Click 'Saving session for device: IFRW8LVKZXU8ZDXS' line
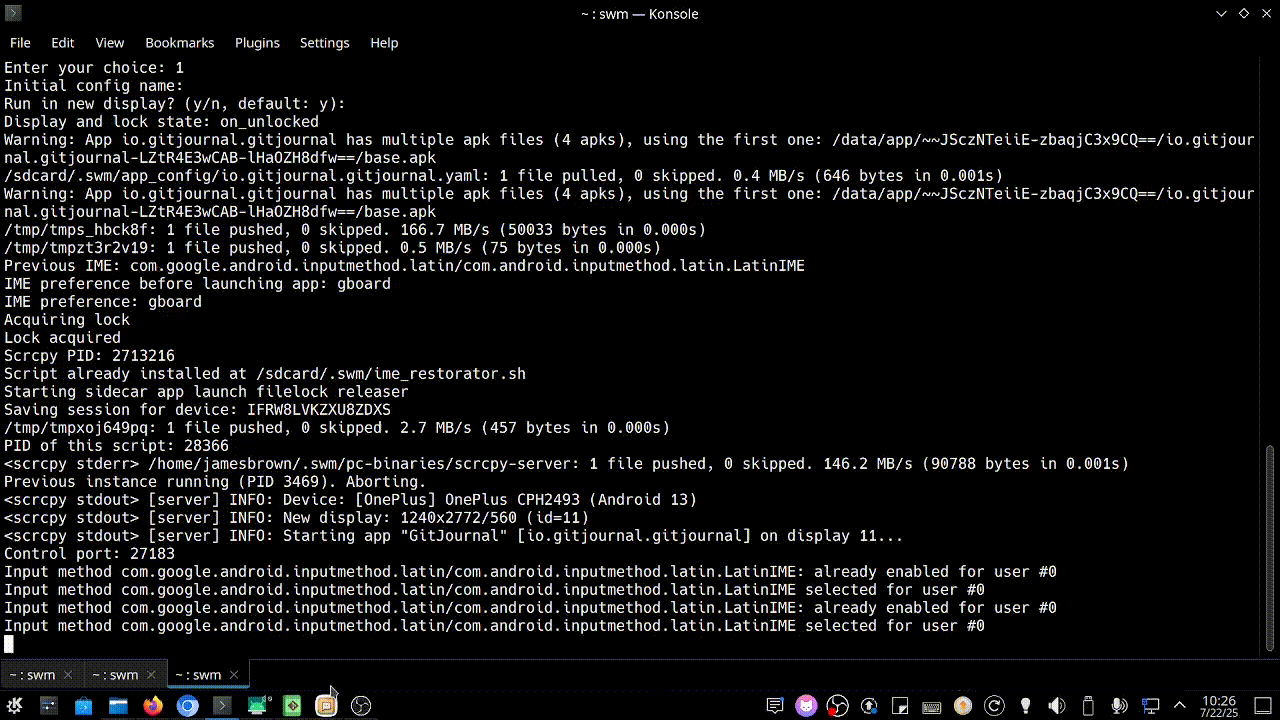1280x720 pixels. point(197,410)
